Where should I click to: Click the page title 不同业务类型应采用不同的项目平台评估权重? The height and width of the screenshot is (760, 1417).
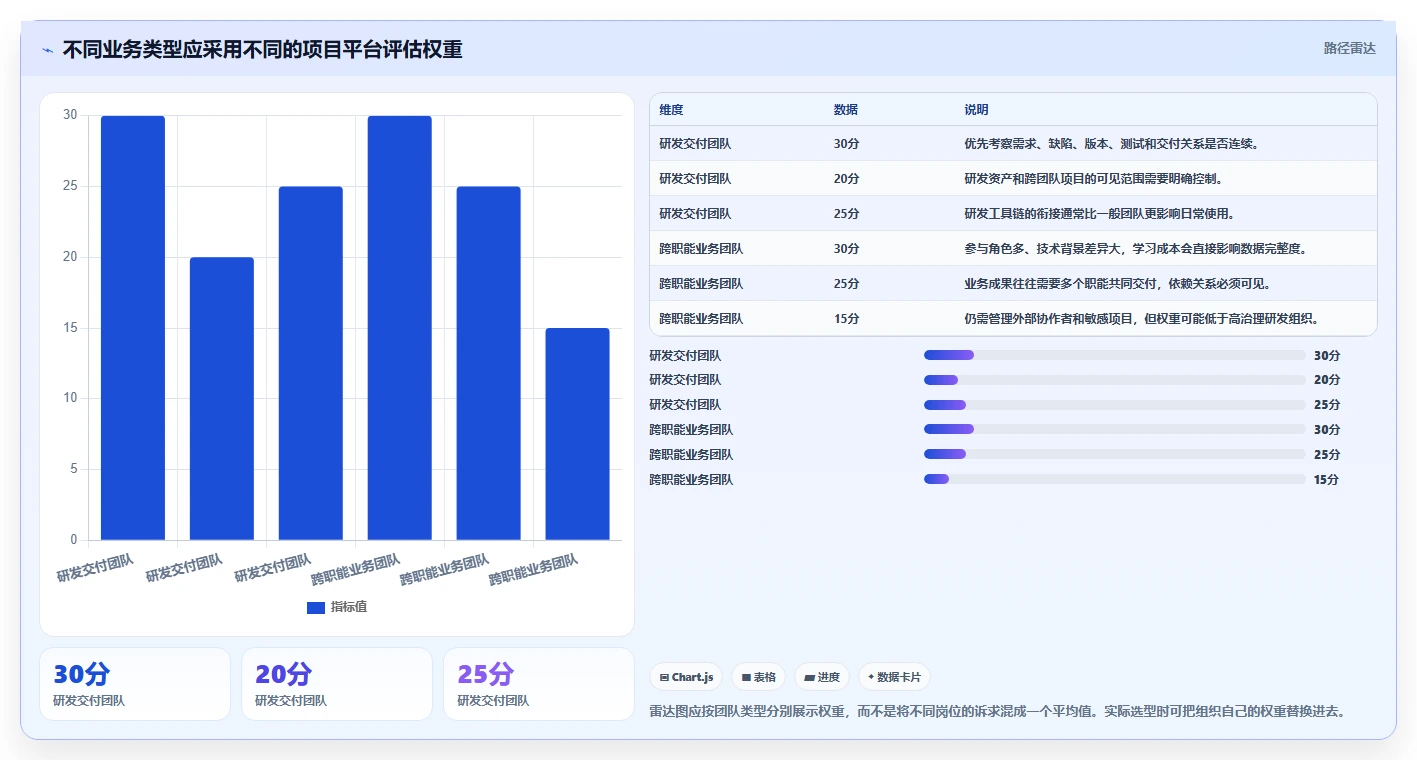(263, 50)
